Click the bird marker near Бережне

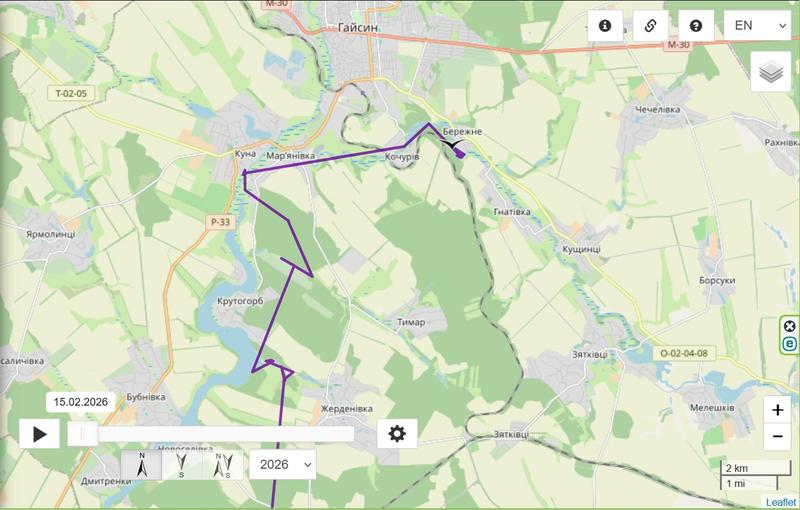453,146
